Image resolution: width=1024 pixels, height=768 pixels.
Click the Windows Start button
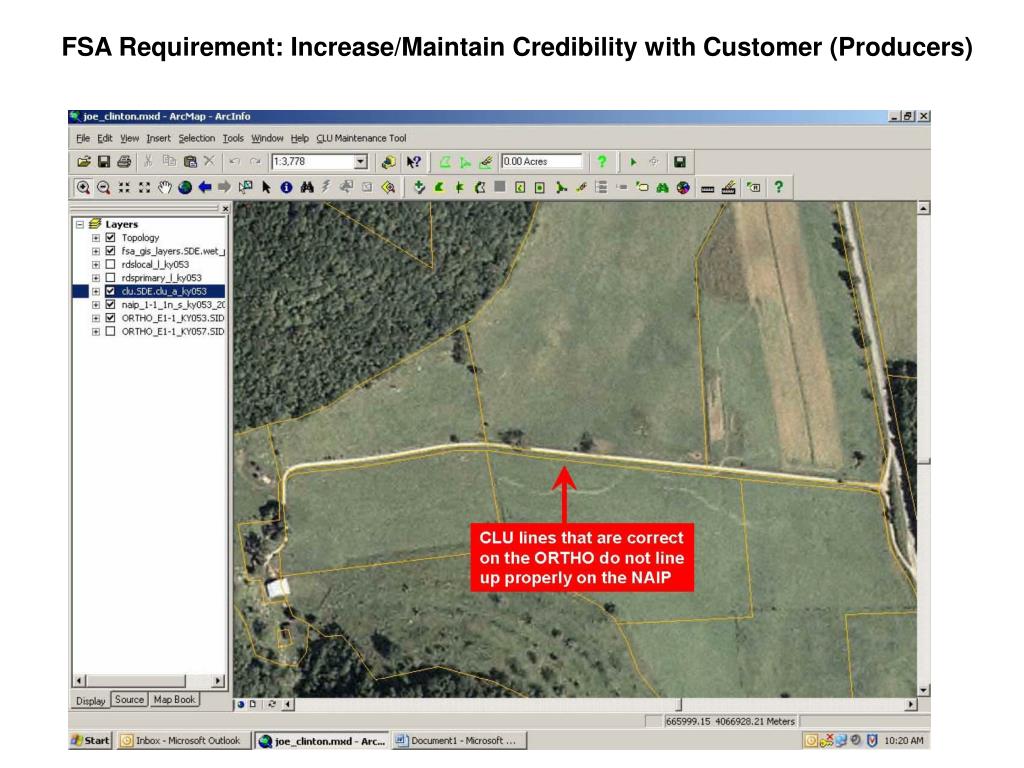[x=90, y=741]
